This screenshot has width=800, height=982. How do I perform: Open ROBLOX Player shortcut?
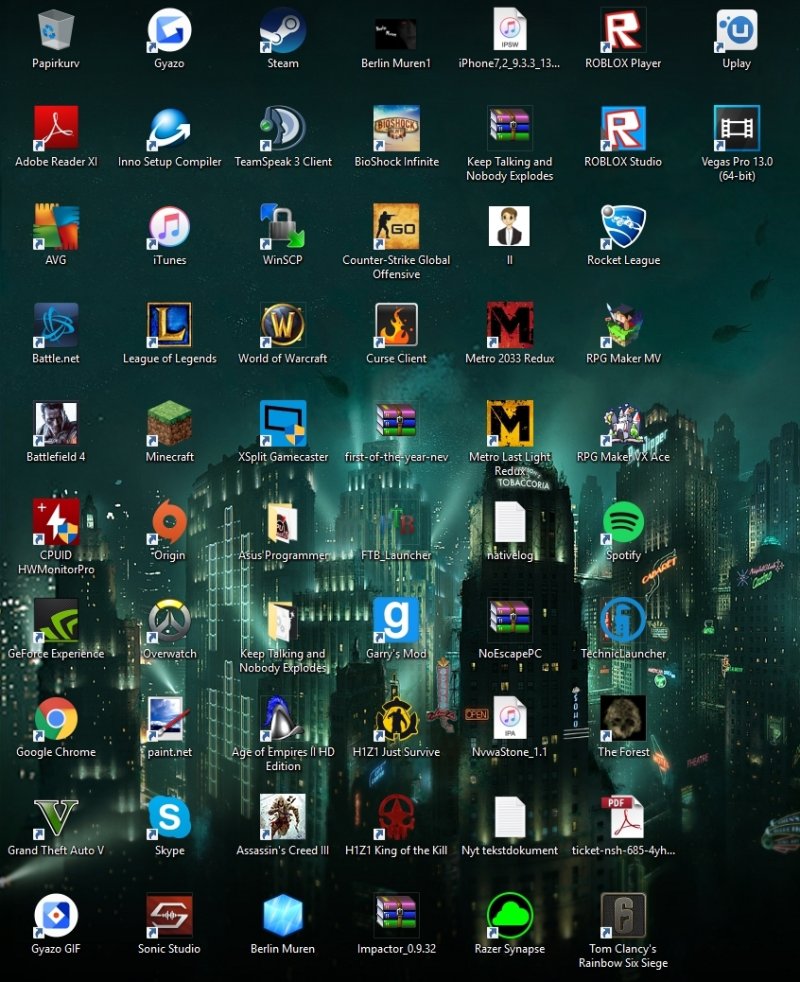[623, 30]
